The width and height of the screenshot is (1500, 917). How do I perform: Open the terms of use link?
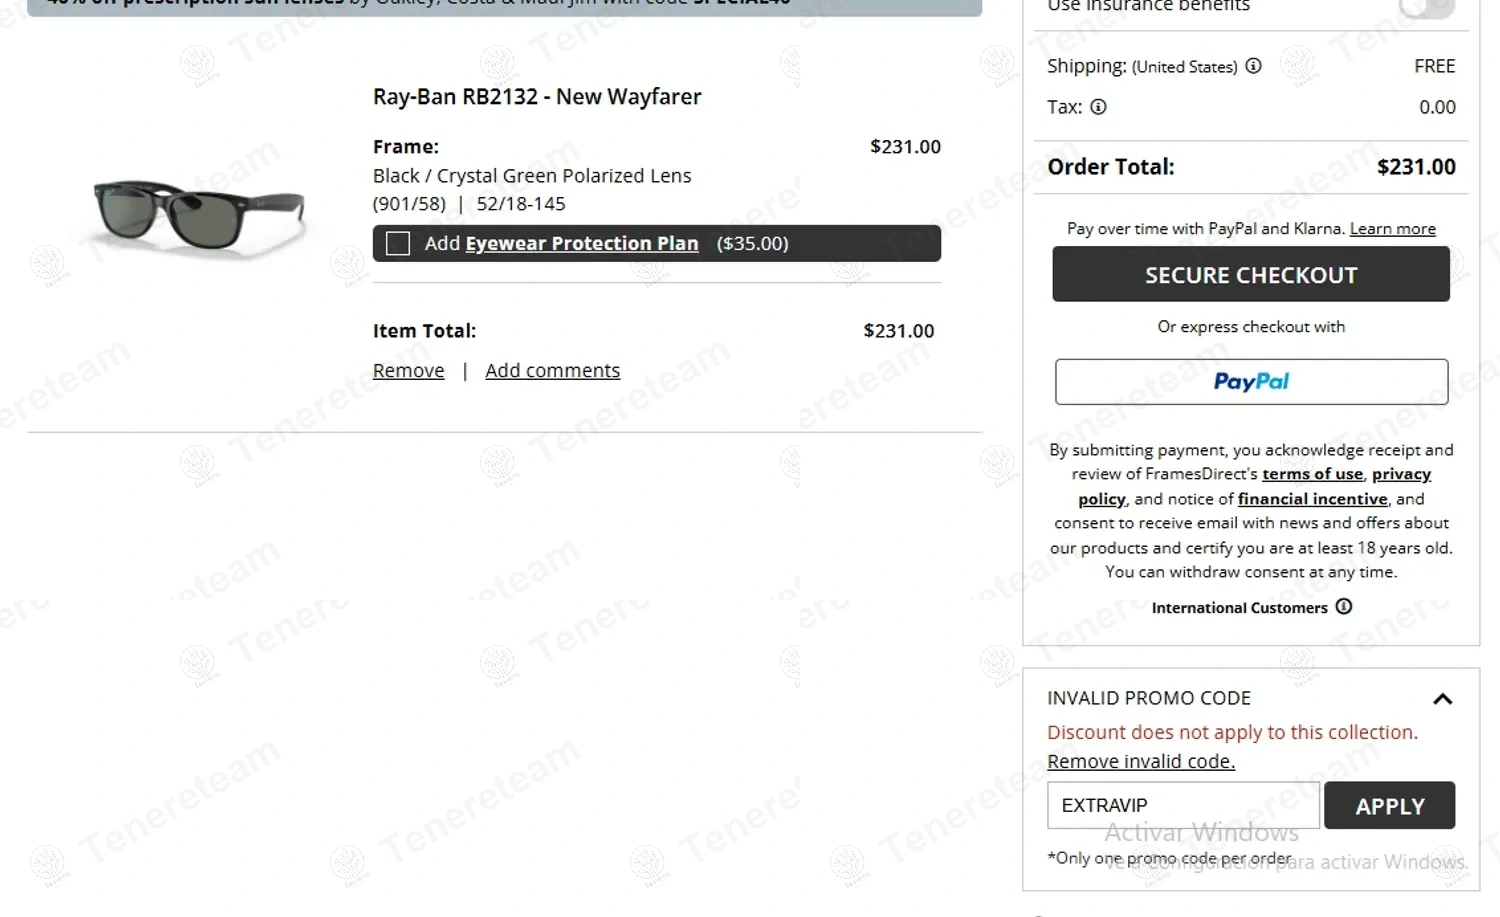point(1312,474)
